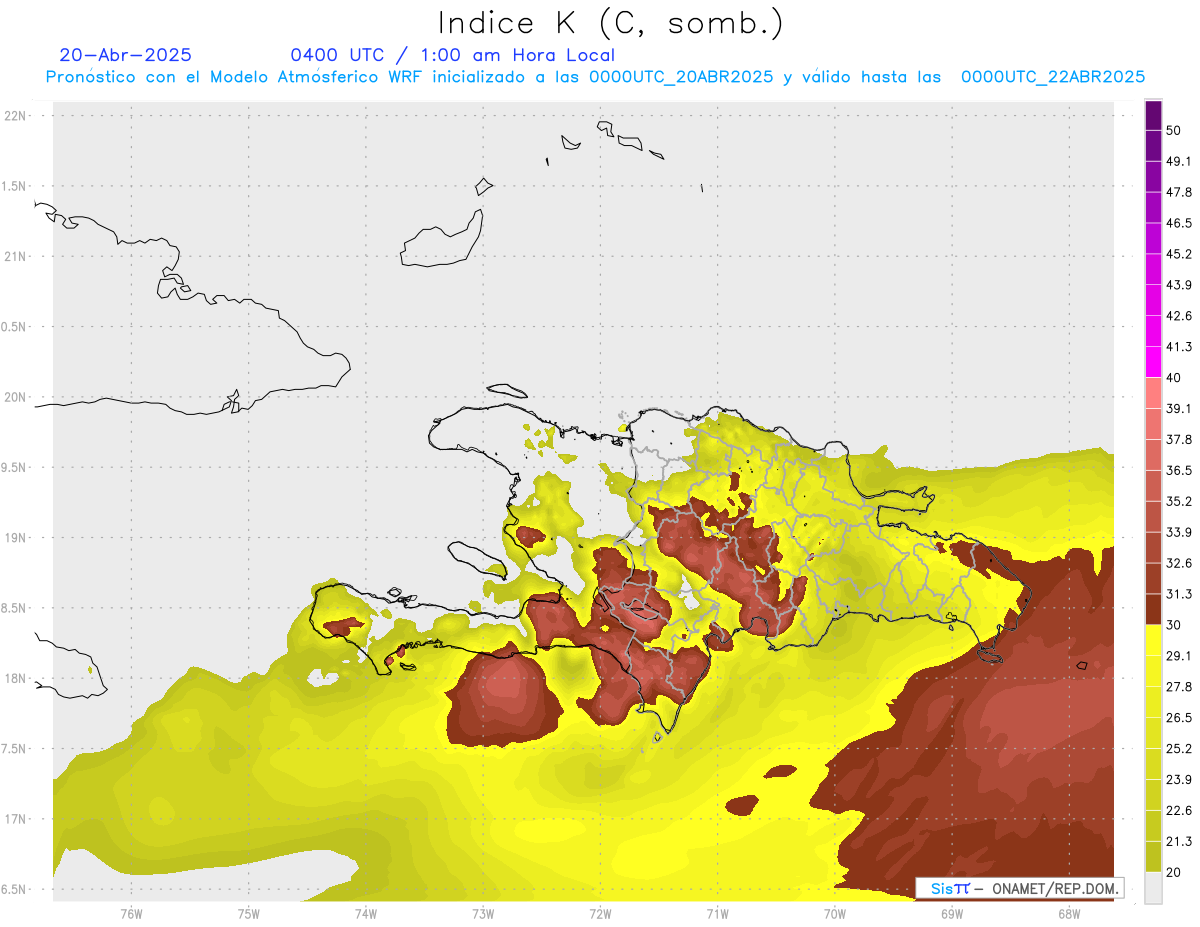This screenshot has width=1200, height=927.
Task: Click '0400 UTC / 1:00 am Hora Local'
Action: 453,55
